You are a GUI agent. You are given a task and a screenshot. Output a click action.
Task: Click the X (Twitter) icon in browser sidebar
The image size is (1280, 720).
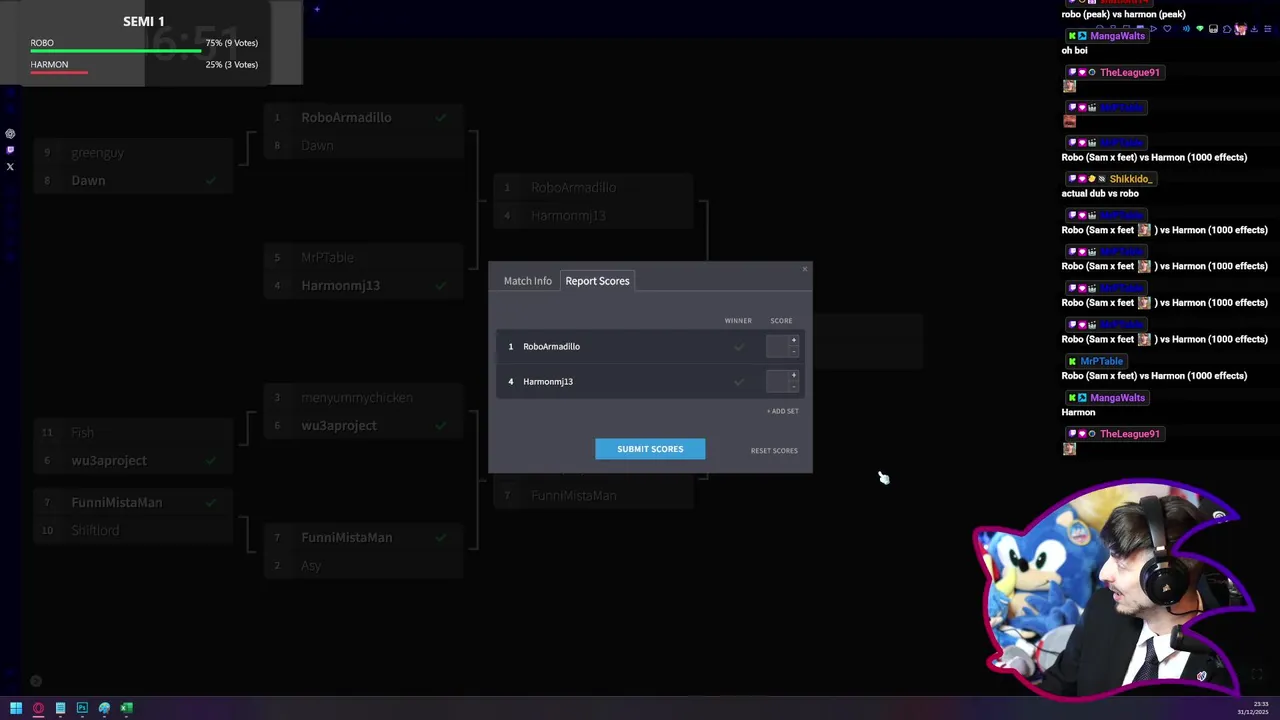point(10,167)
